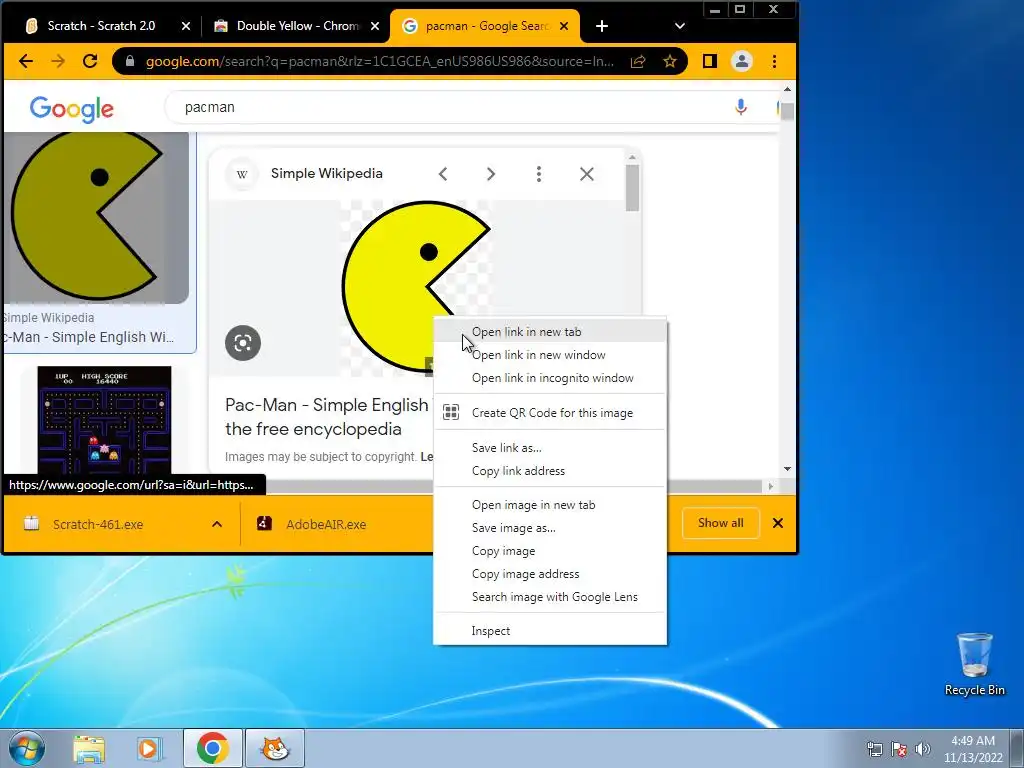Image resolution: width=1024 pixels, height=768 pixels.
Task: Click the lock icon in the address bar
Action: coord(129,61)
